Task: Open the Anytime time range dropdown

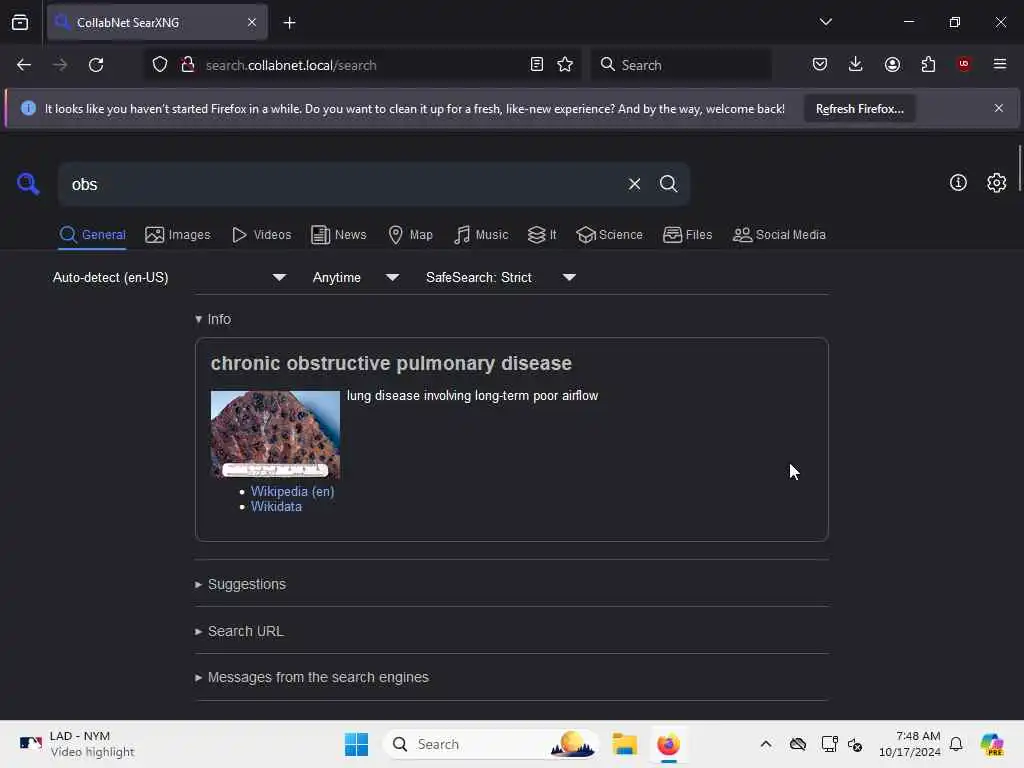Action: (356, 278)
